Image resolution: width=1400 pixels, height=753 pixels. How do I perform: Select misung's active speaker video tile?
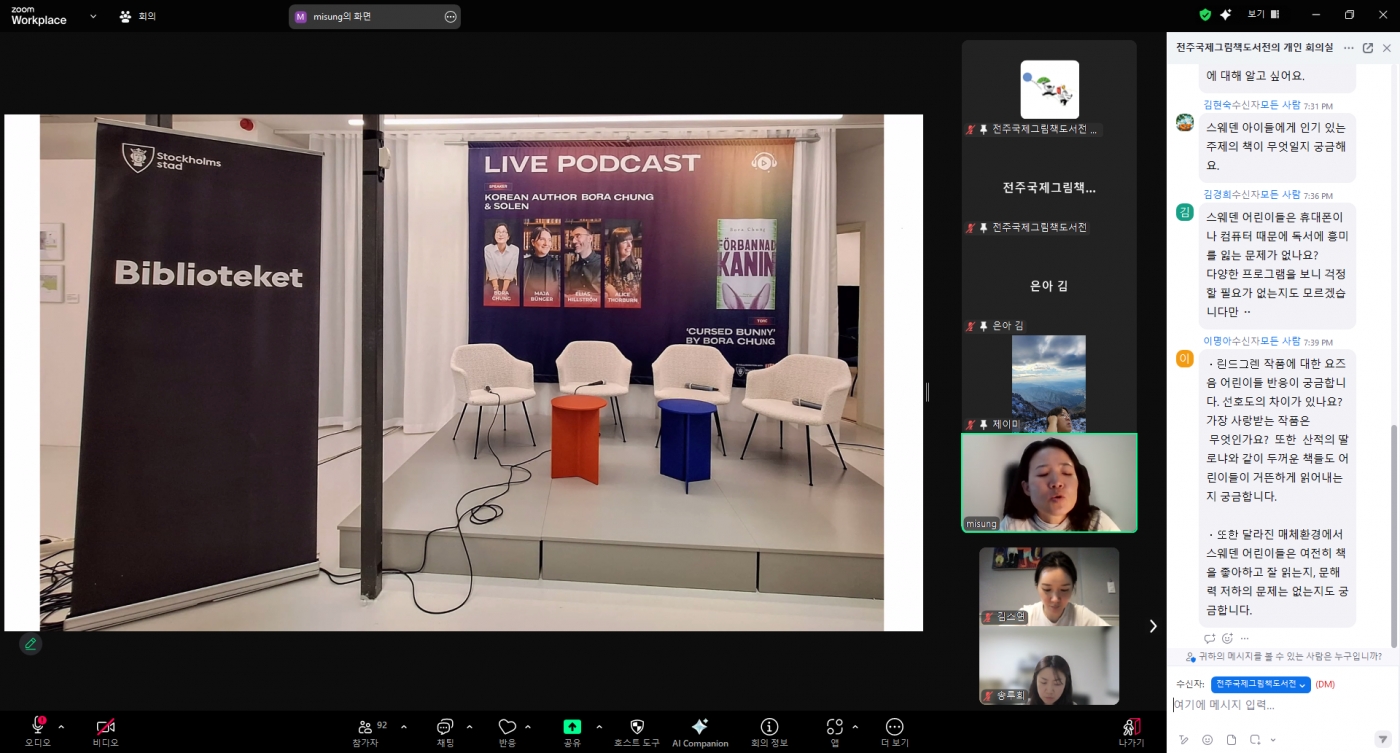click(x=1049, y=482)
